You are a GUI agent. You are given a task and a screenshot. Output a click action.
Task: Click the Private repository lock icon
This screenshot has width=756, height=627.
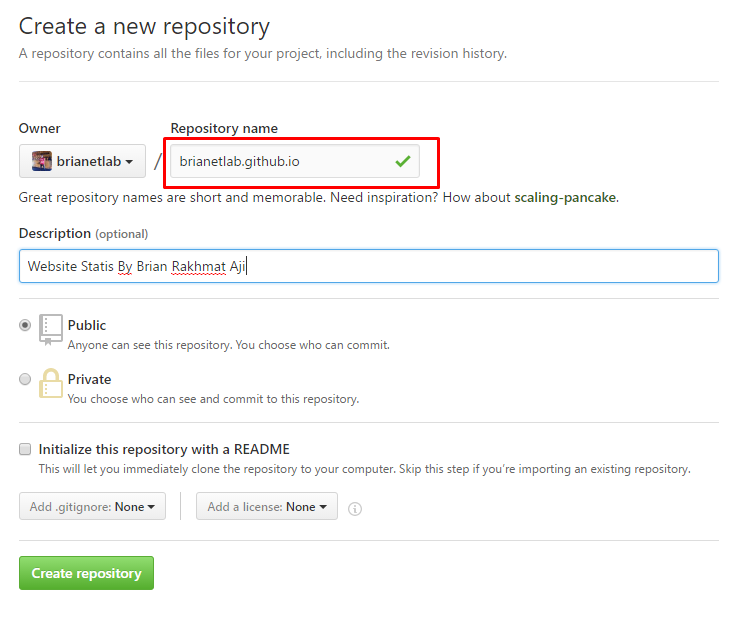51,383
